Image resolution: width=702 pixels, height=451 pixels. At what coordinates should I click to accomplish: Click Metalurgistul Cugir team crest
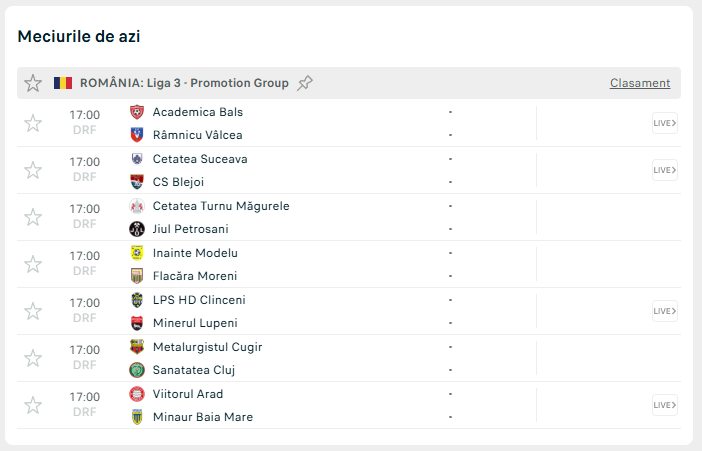coord(137,347)
